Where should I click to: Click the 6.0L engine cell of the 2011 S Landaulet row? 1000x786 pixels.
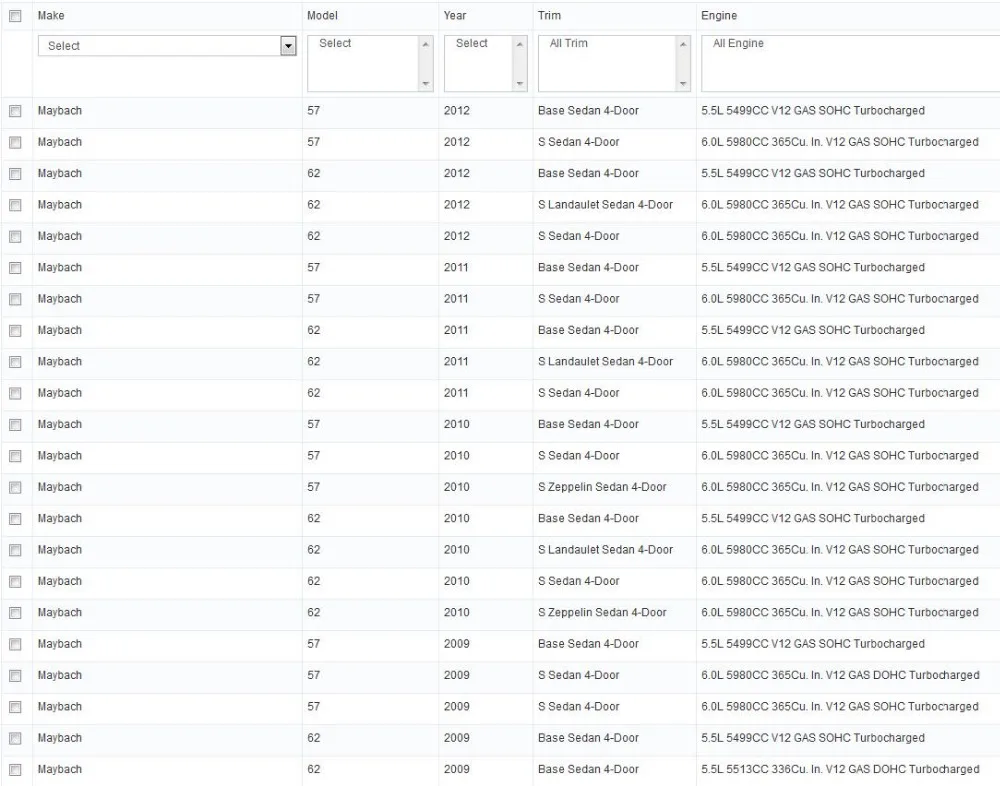pos(839,361)
